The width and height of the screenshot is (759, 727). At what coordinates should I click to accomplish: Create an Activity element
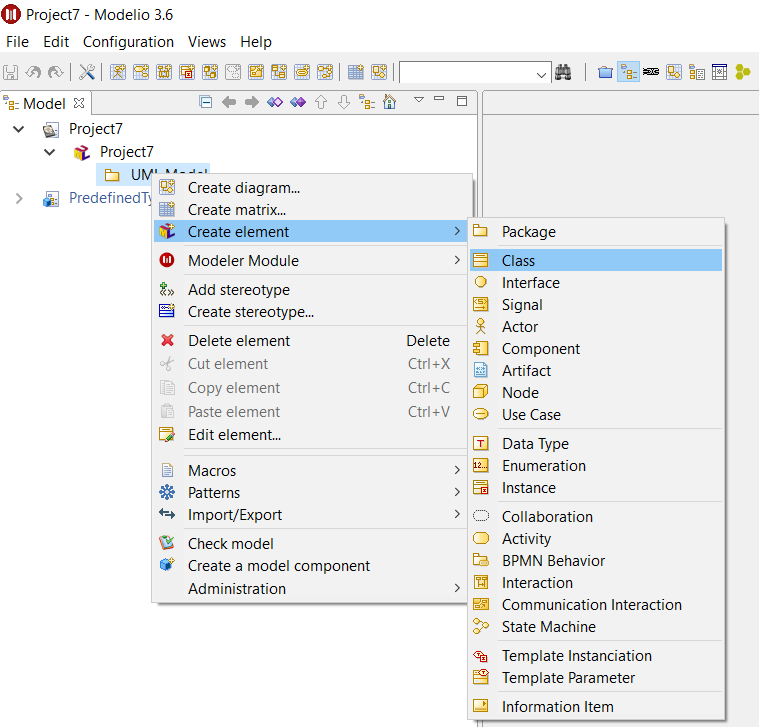point(596,539)
